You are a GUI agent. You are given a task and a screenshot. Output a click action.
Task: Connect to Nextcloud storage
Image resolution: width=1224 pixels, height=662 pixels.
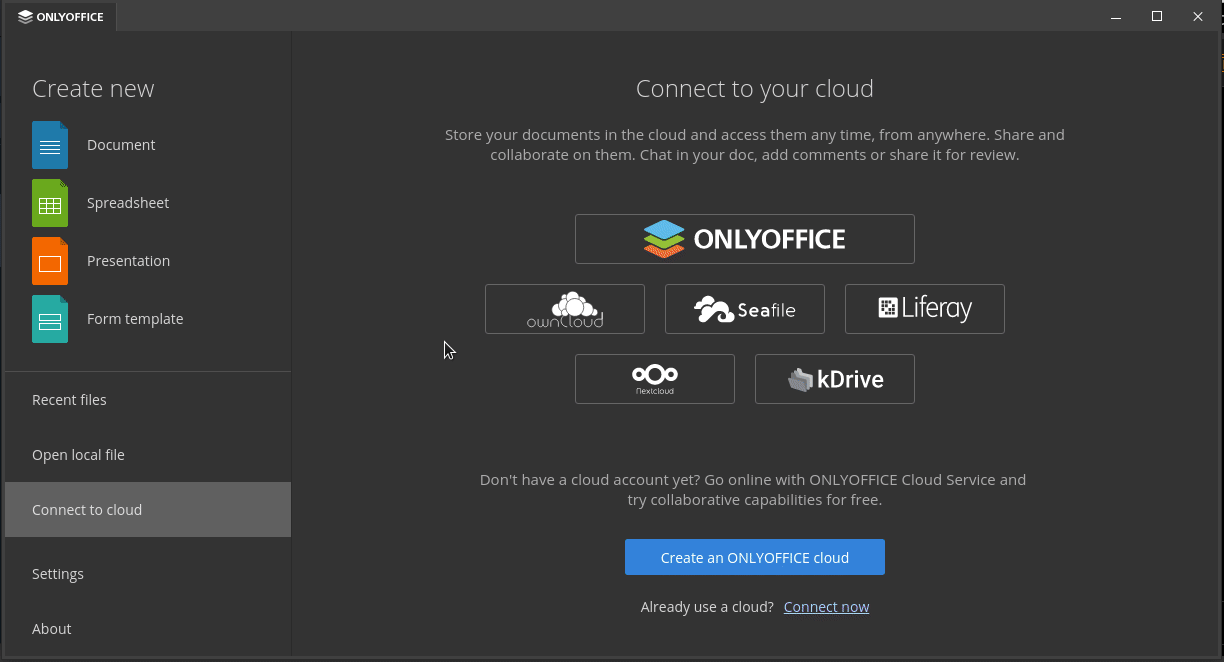click(654, 379)
